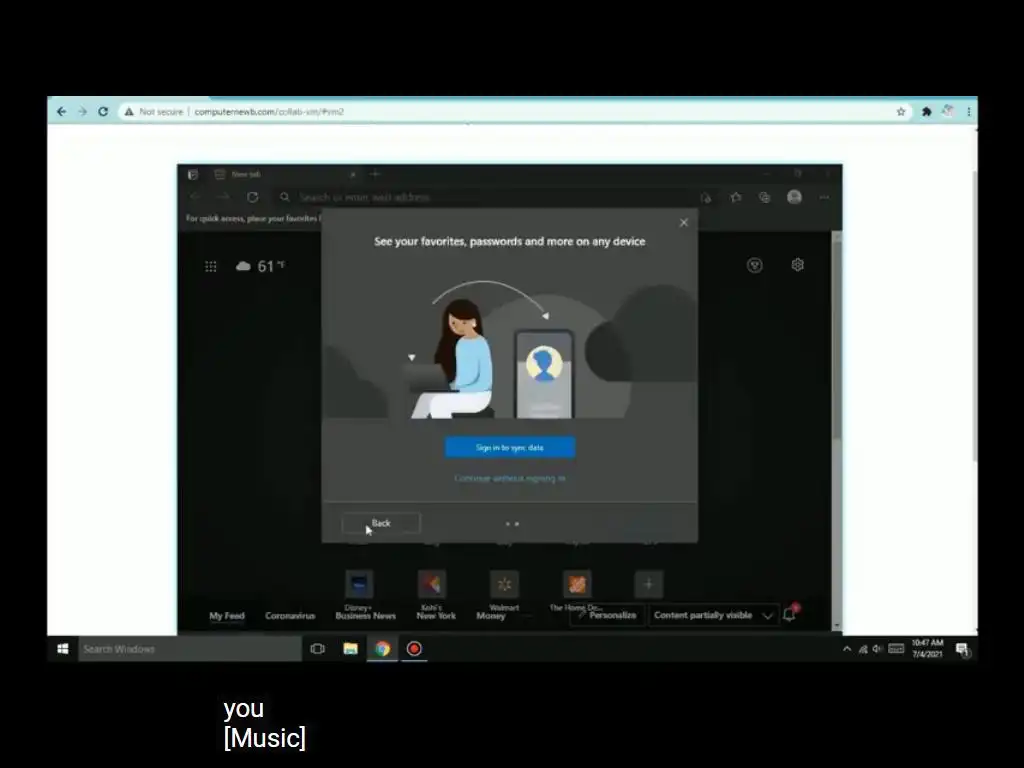The width and height of the screenshot is (1024, 768).
Task: Click the Chrome forward arrow
Action: 82,112
